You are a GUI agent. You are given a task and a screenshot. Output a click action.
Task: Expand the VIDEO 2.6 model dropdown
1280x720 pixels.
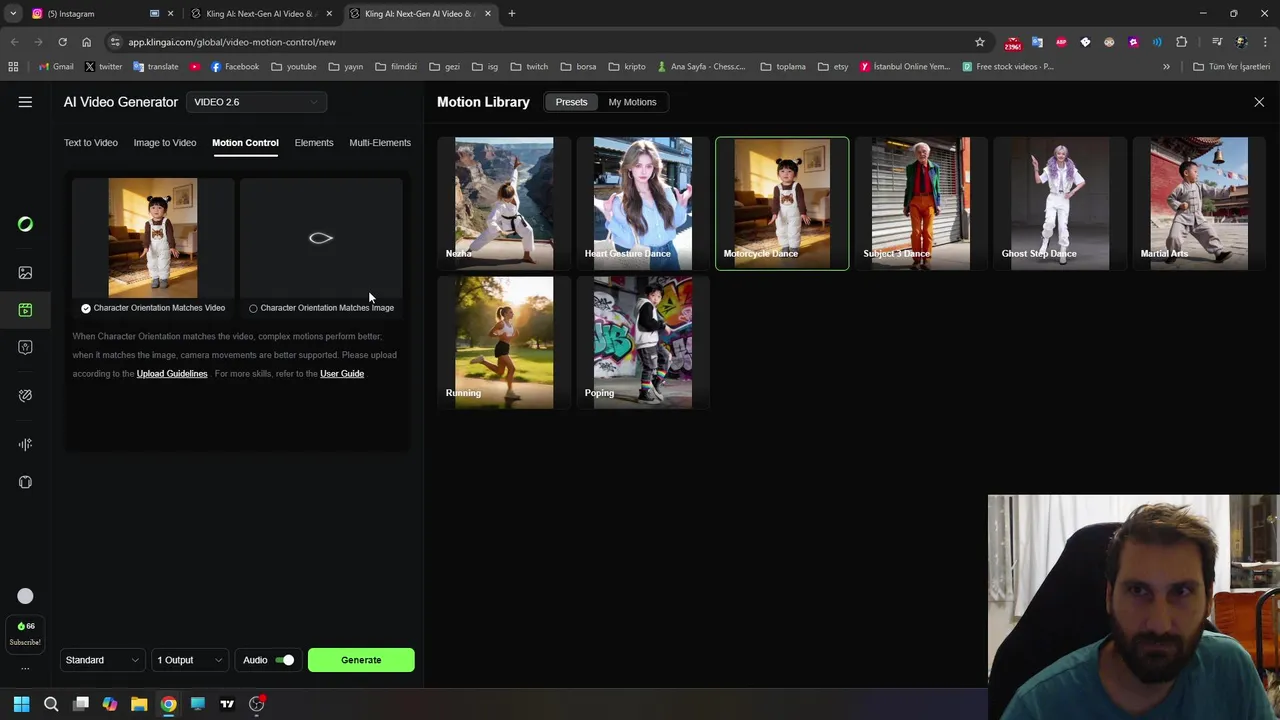point(257,102)
